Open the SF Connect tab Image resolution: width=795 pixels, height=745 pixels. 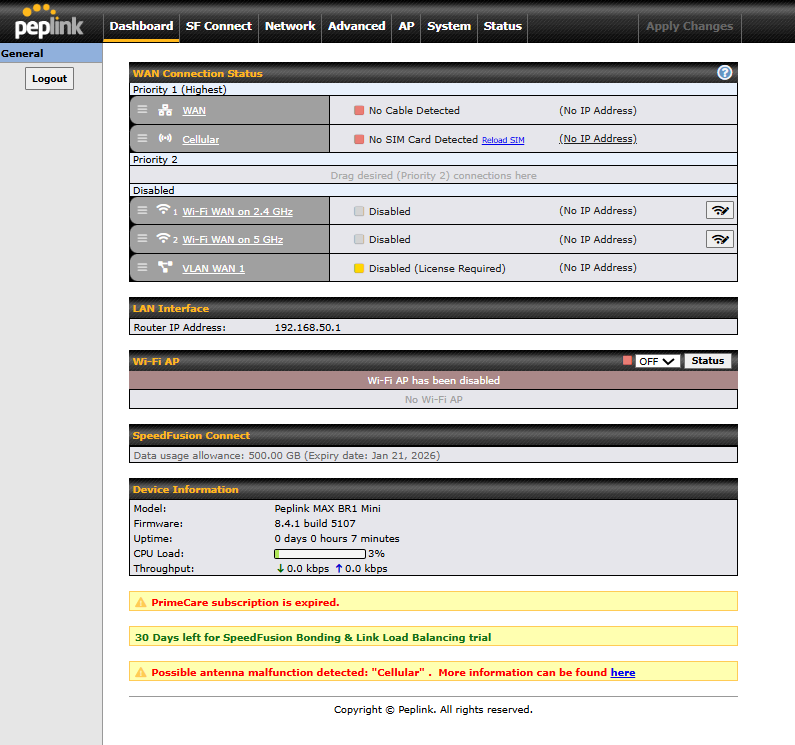click(x=219, y=26)
